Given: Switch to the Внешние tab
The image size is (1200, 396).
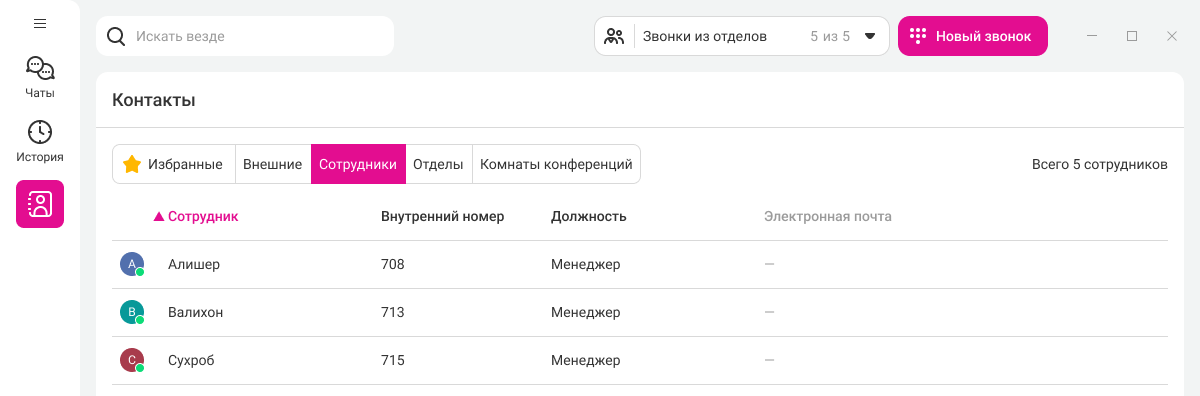Looking at the screenshot, I should (273, 164).
